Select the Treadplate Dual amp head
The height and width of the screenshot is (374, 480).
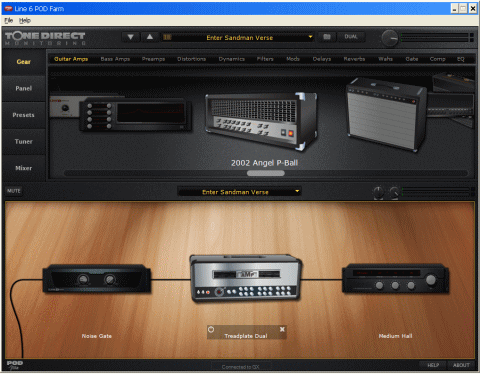(246, 278)
